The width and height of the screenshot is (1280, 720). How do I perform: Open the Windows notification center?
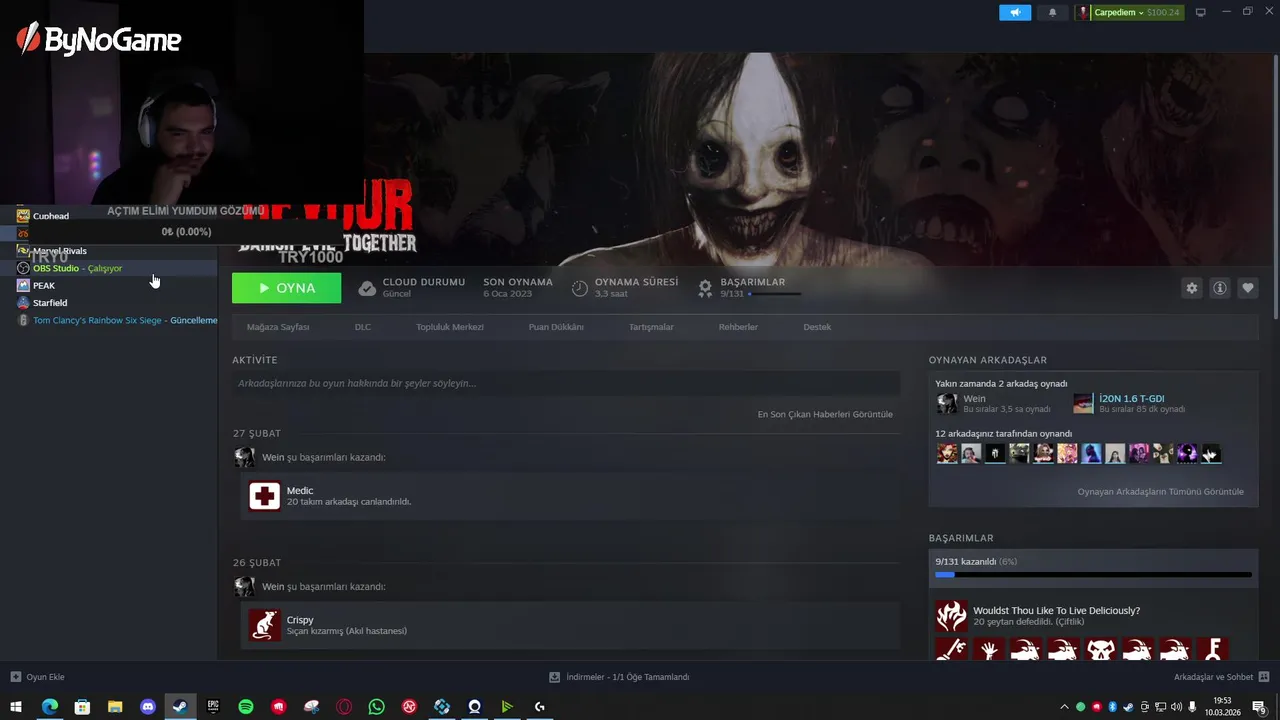click(x=1260, y=707)
